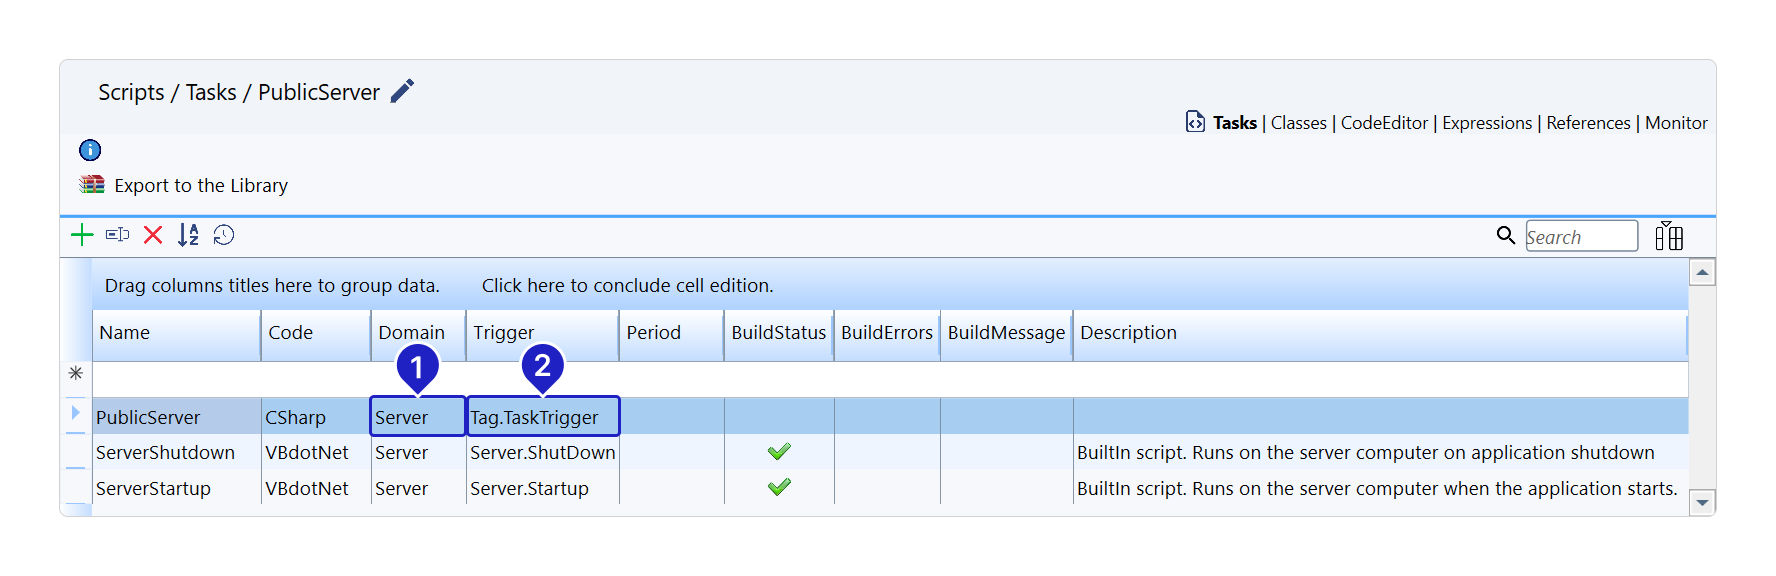
Task: Click the rename item toolbar icon
Action: [x=117, y=235]
